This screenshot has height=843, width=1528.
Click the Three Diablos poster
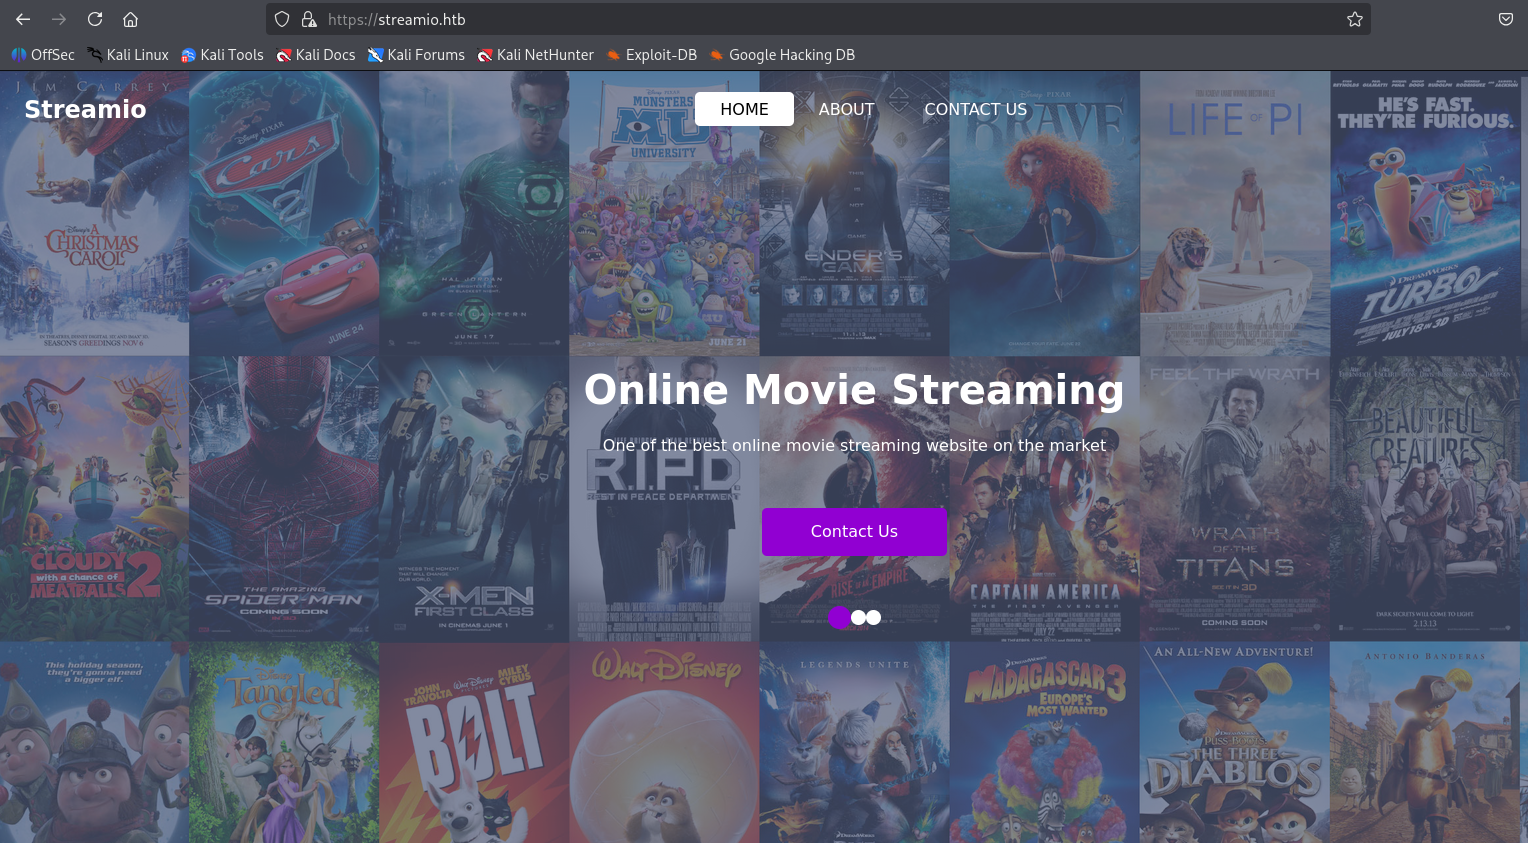point(1235,742)
